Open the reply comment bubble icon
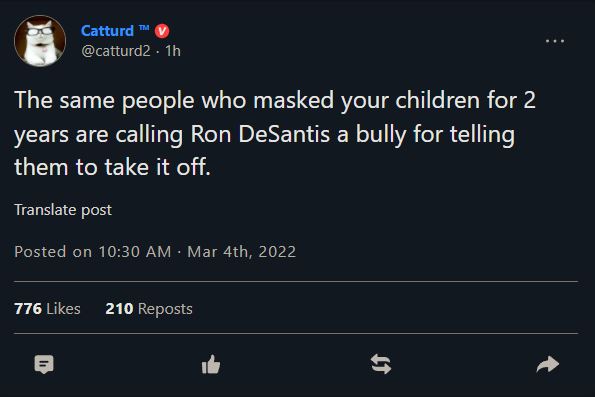This screenshot has height=397, width=595. [x=44, y=364]
